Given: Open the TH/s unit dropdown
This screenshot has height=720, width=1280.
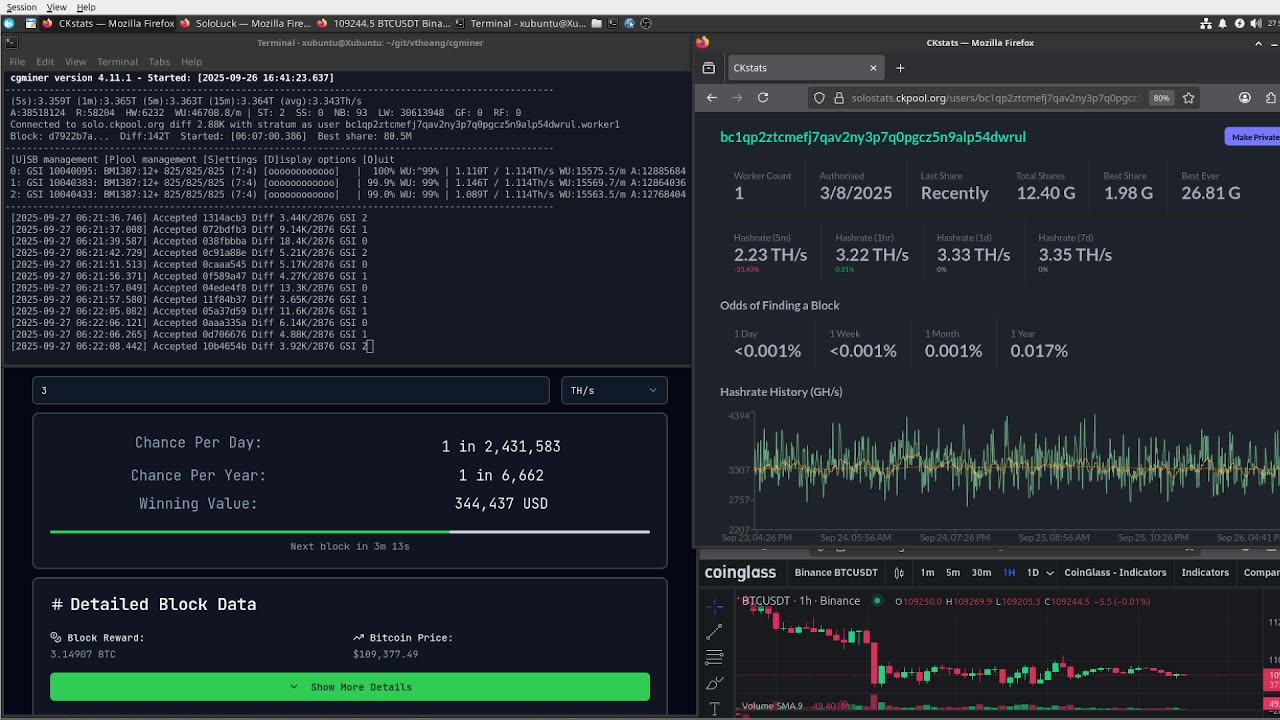Looking at the screenshot, I should click(614, 390).
